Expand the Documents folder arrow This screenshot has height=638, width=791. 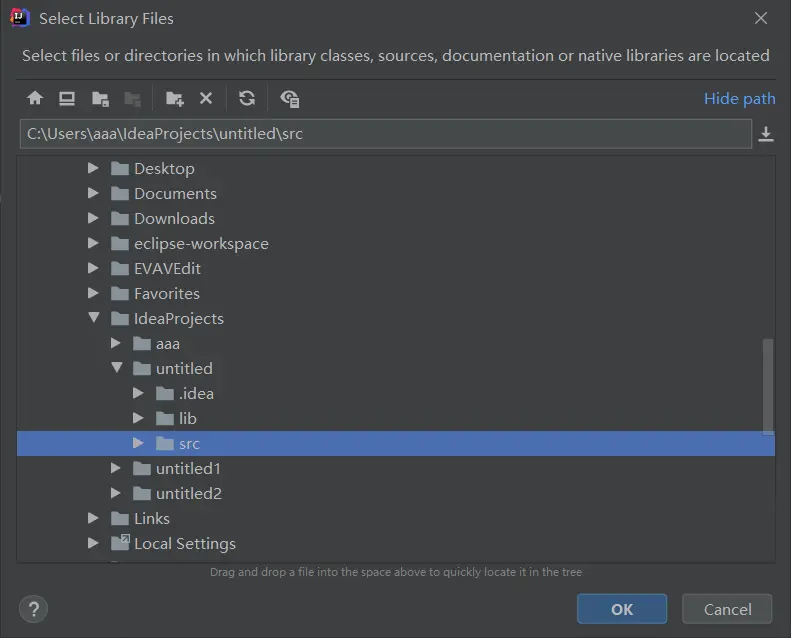coord(93,193)
